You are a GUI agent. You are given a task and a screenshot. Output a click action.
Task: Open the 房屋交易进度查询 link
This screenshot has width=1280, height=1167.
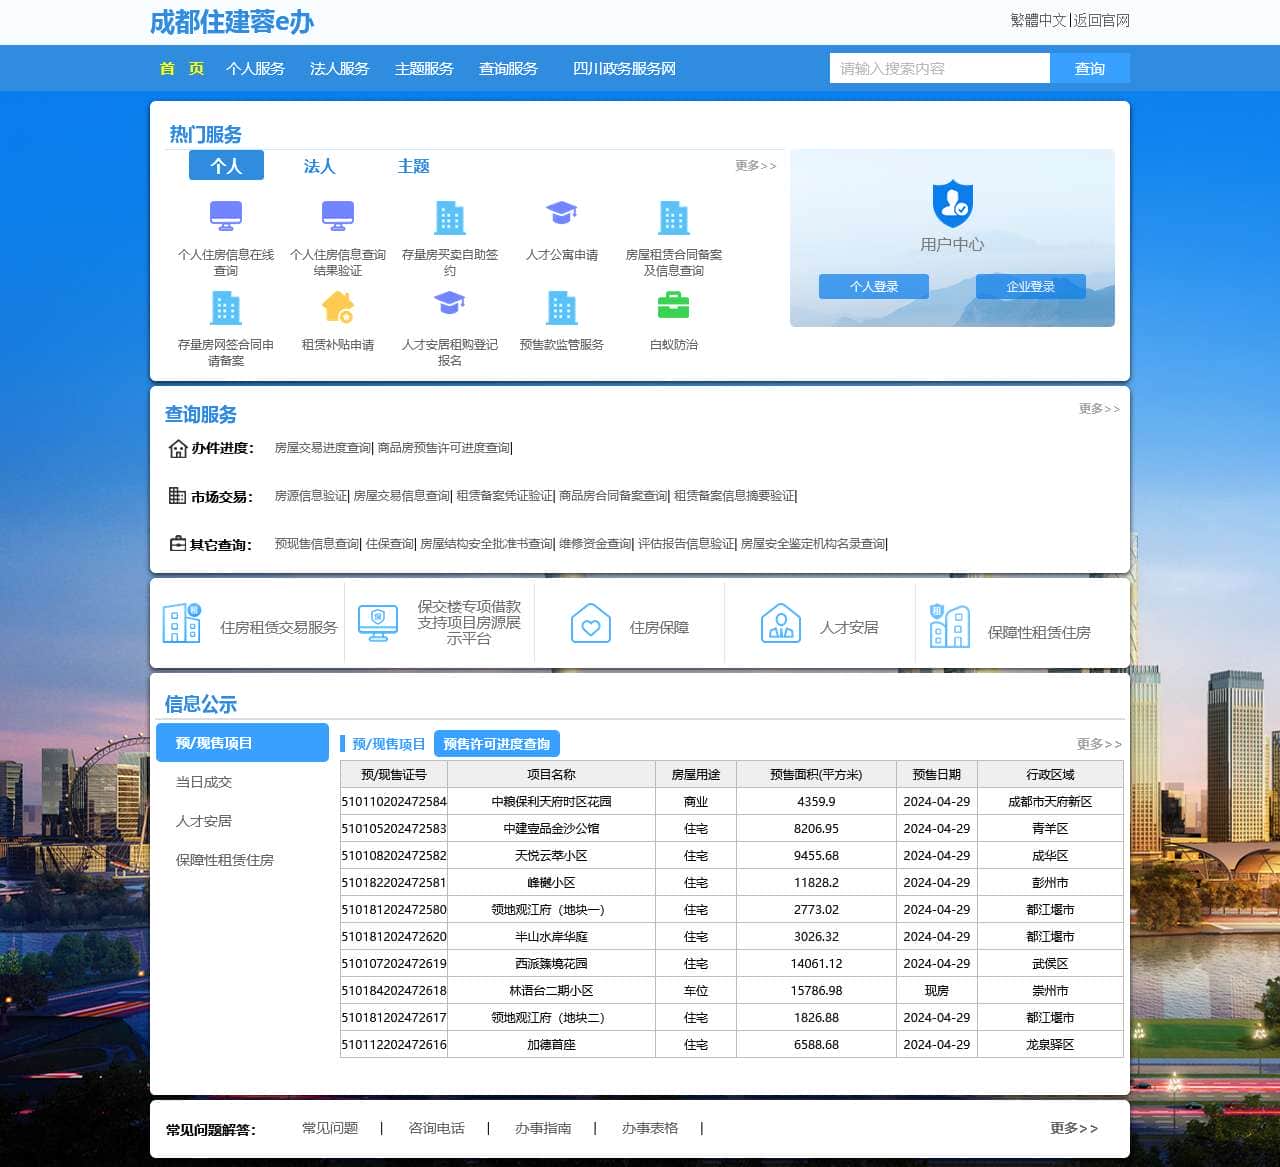pos(322,448)
